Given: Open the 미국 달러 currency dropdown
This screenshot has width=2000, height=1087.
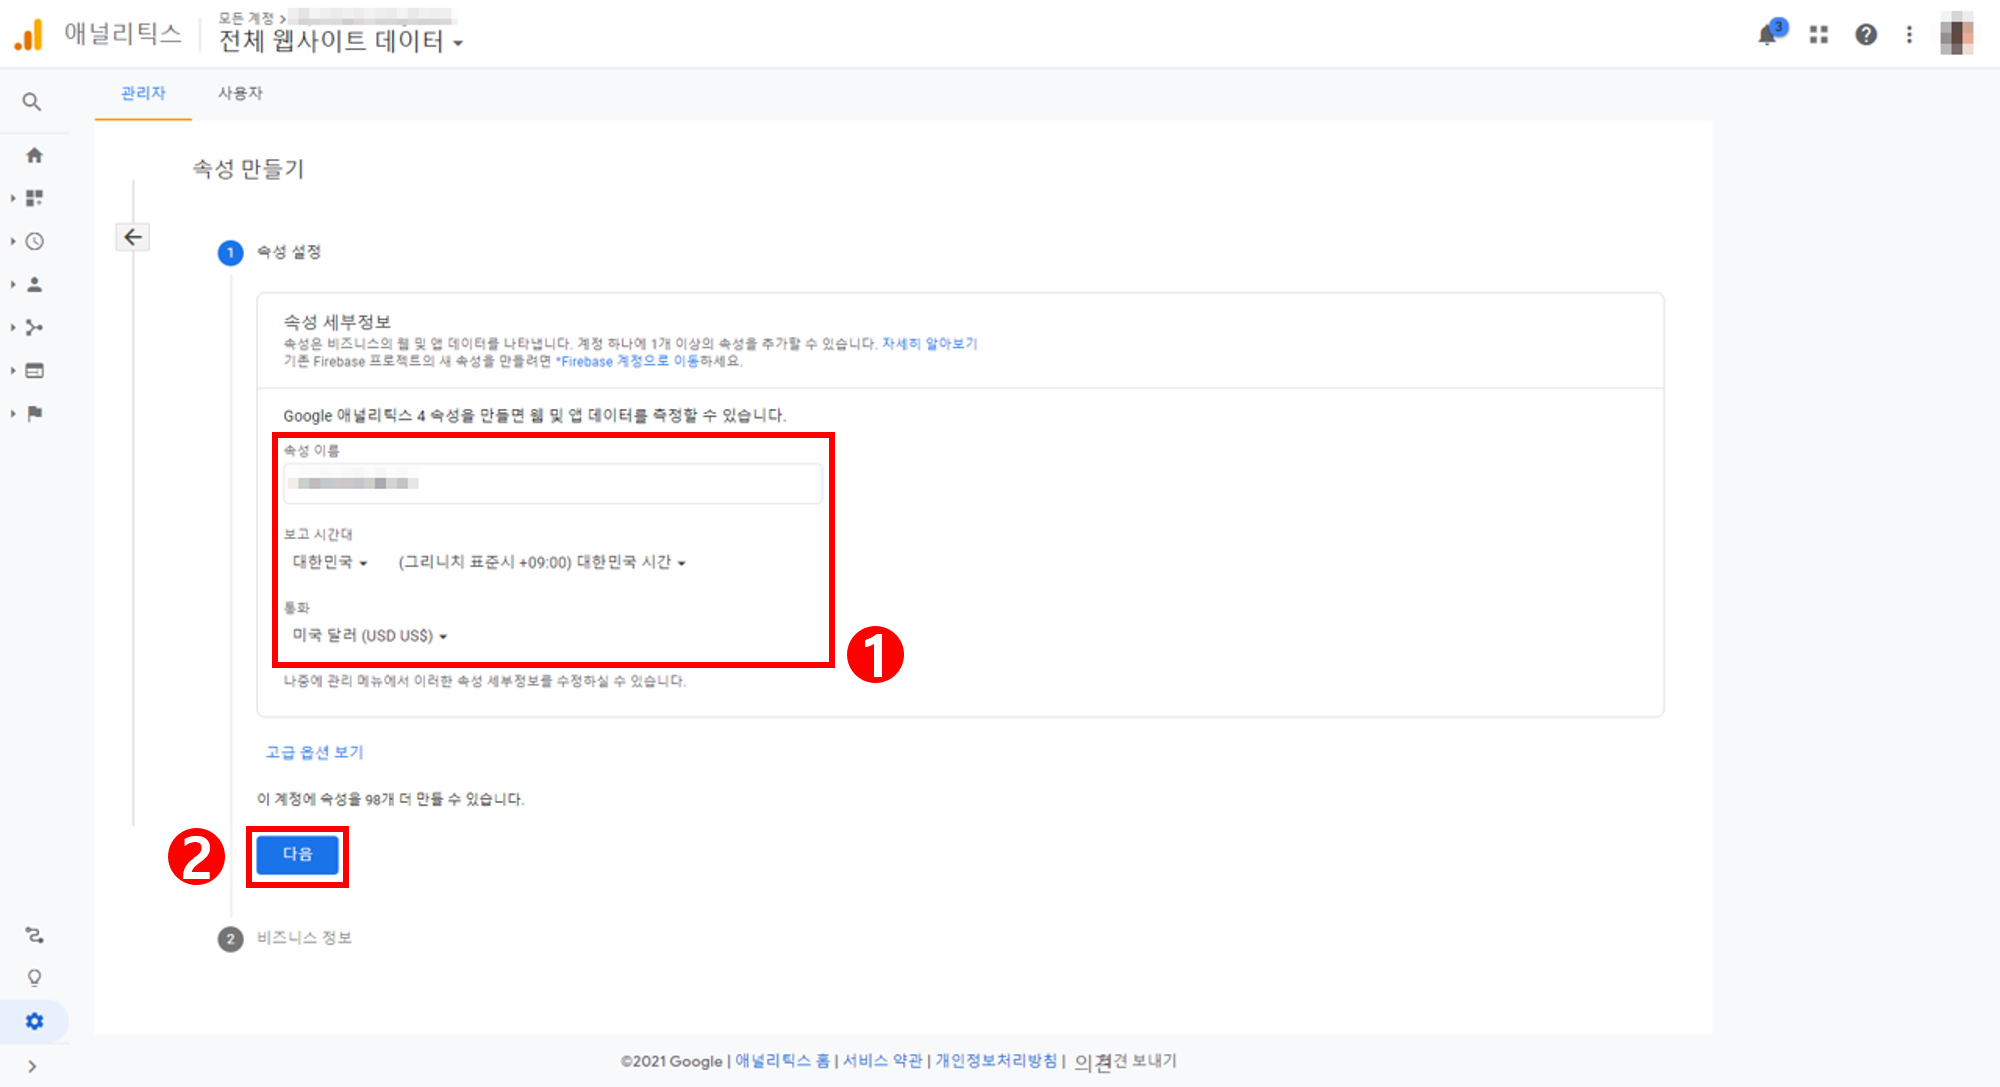Looking at the screenshot, I should [369, 636].
